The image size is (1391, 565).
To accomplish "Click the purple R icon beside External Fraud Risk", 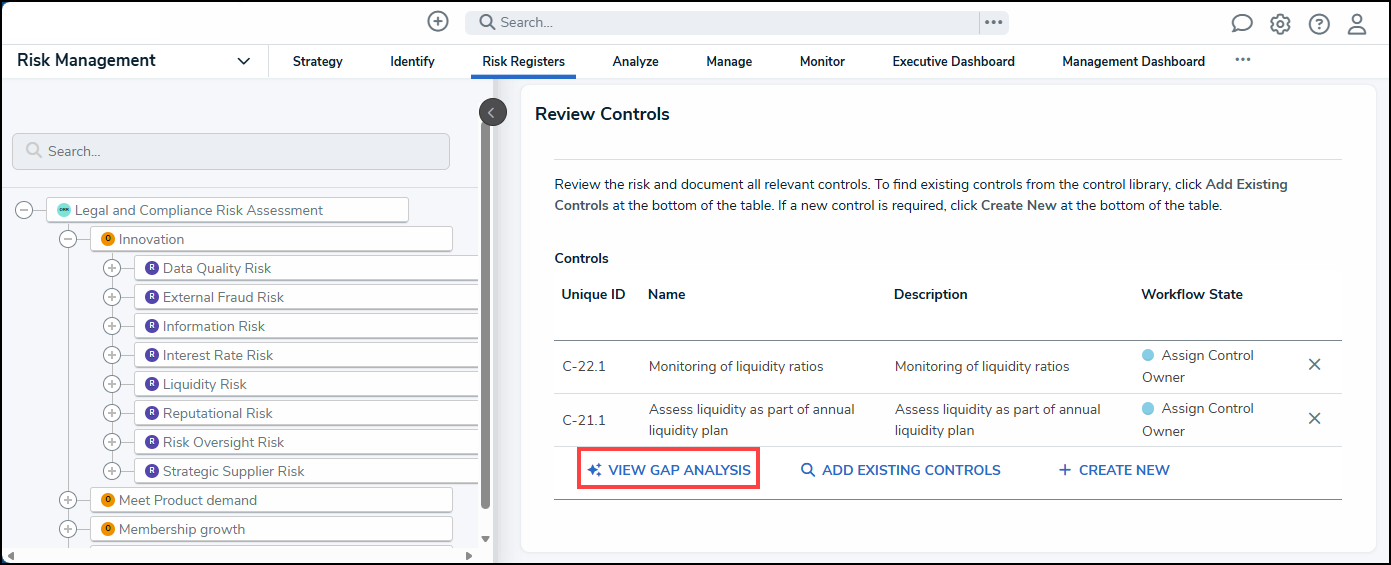I will (152, 297).
